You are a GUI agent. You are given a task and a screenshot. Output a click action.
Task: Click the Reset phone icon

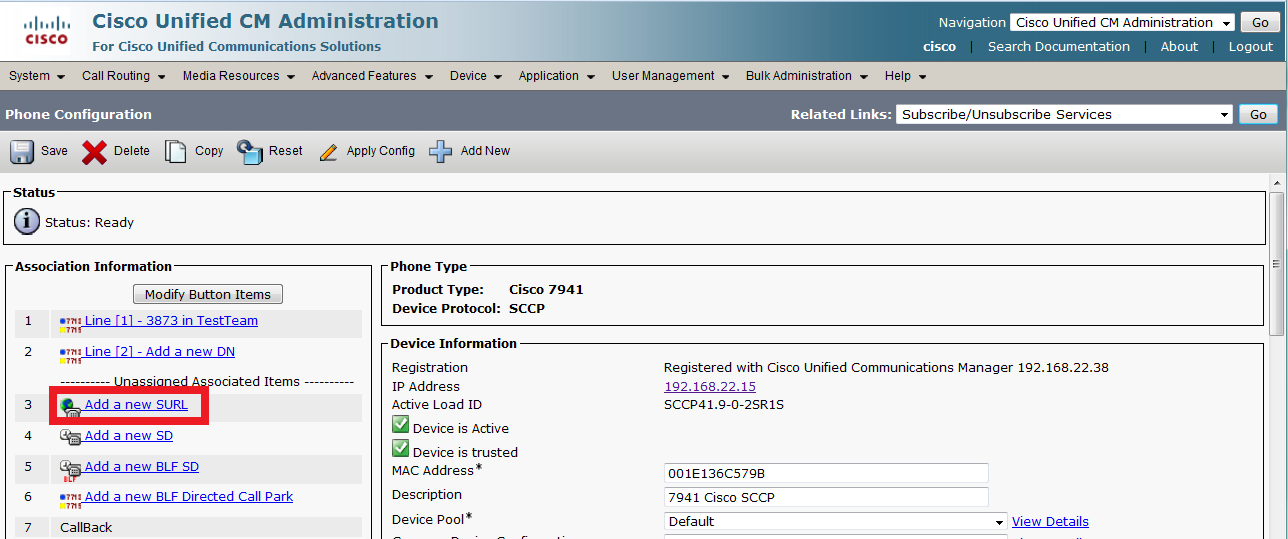pyautogui.click(x=249, y=151)
